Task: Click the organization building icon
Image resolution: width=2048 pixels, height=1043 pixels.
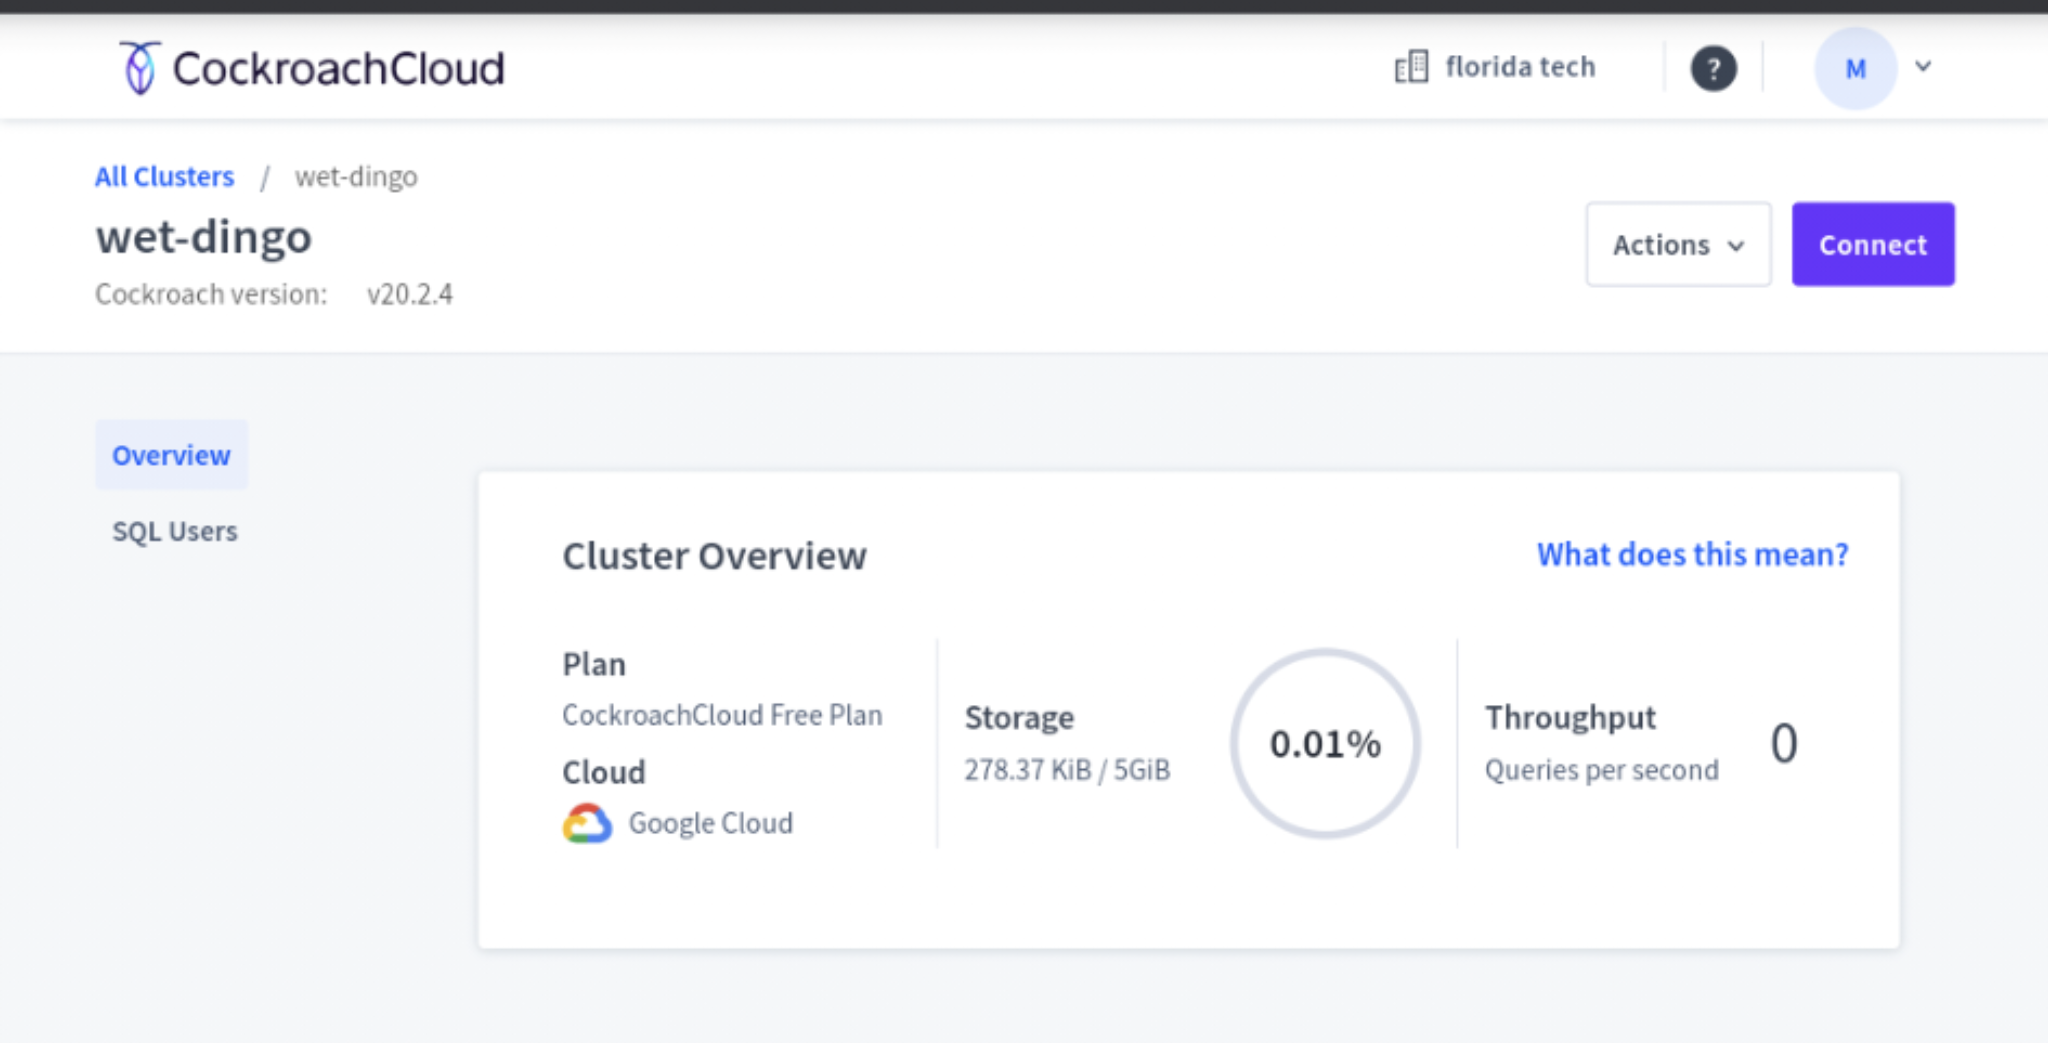Action: (x=1411, y=67)
